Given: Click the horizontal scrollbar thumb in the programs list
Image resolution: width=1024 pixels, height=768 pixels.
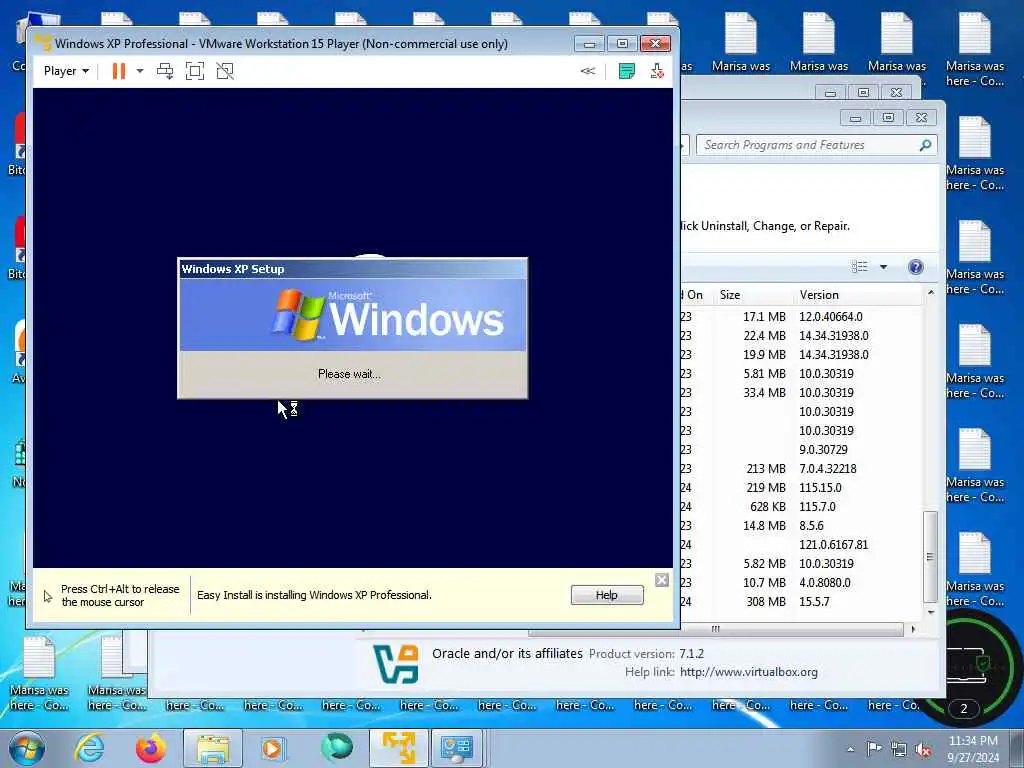Looking at the screenshot, I should point(716,629).
